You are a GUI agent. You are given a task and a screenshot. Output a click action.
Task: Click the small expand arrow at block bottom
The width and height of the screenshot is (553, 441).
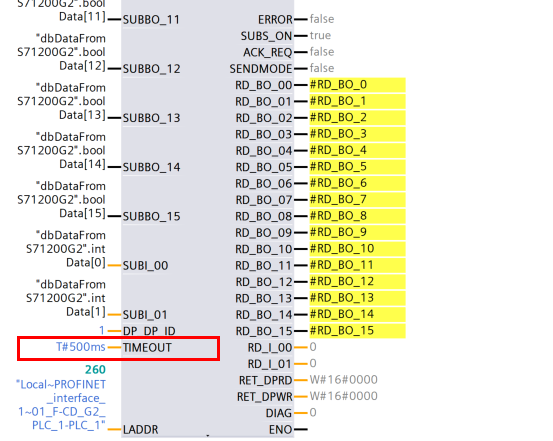(x=208, y=436)
